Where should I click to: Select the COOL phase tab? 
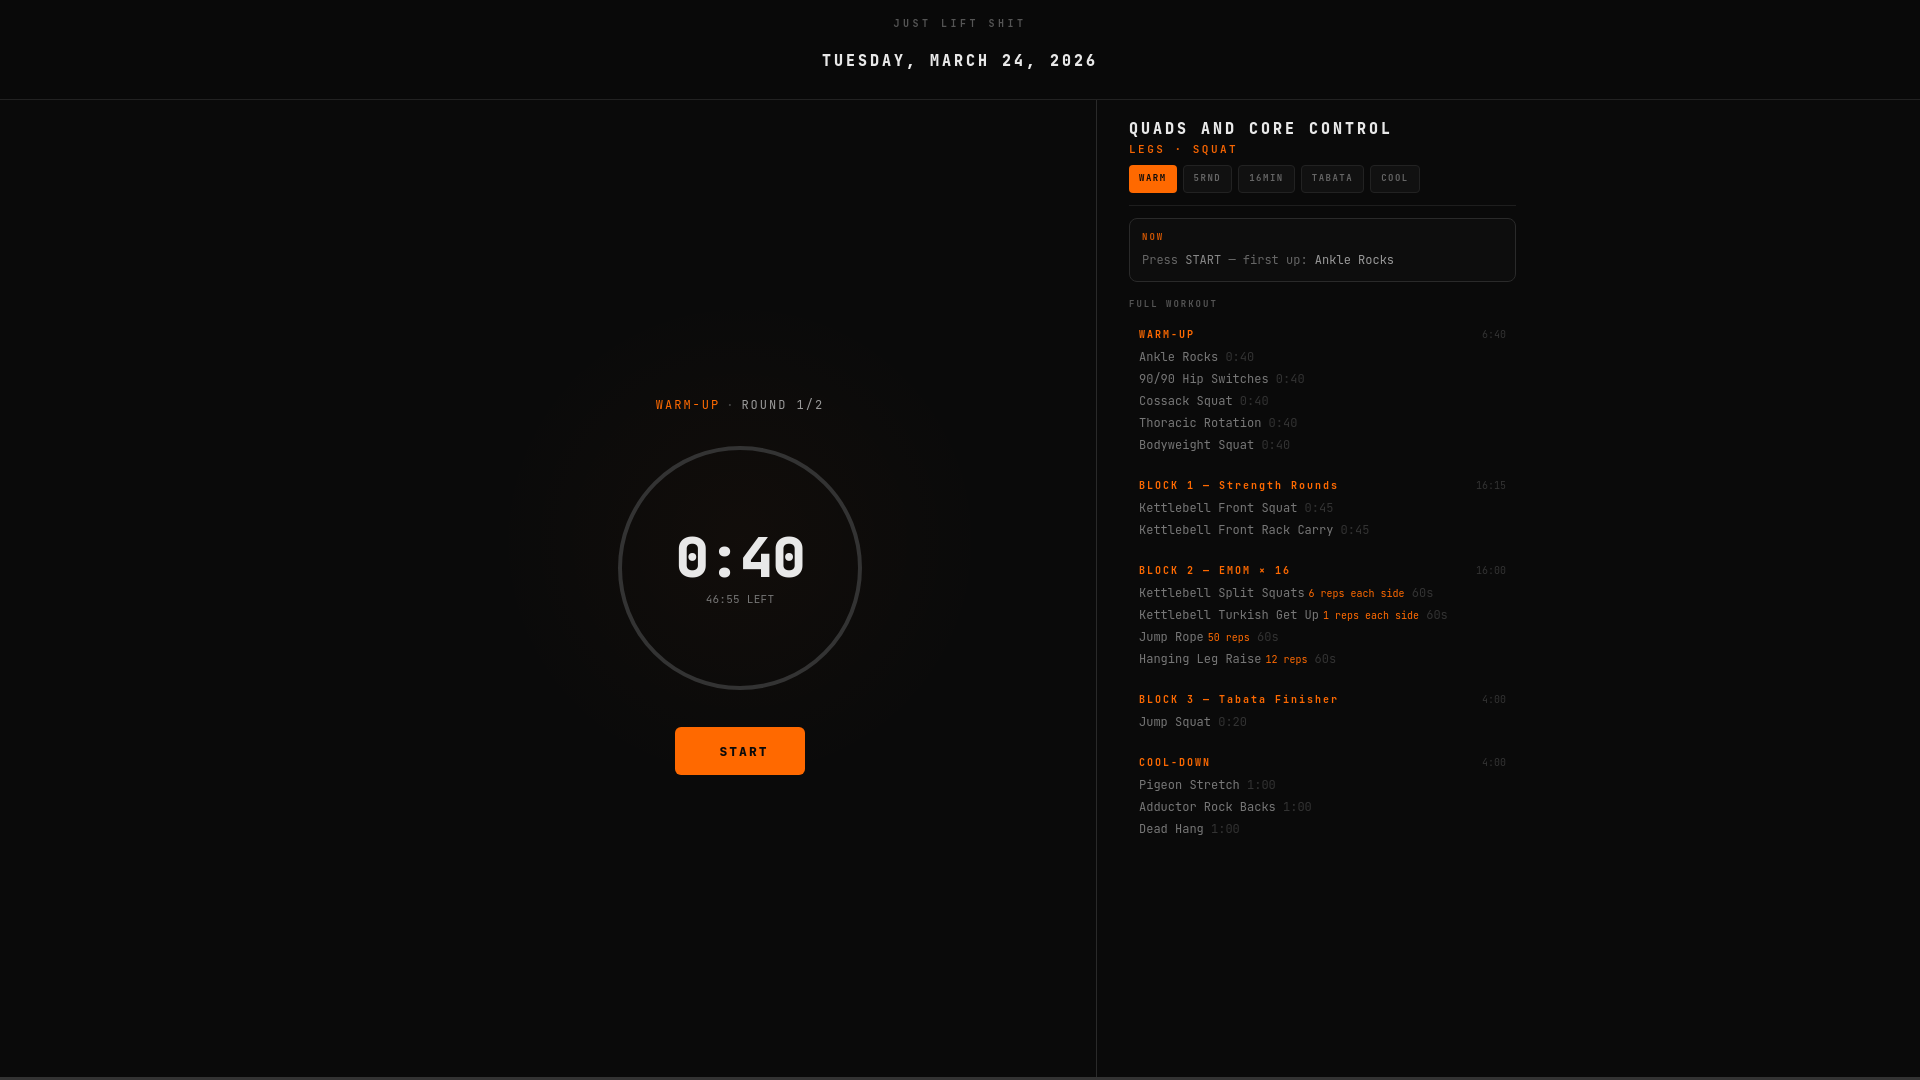coord(1394,179)
